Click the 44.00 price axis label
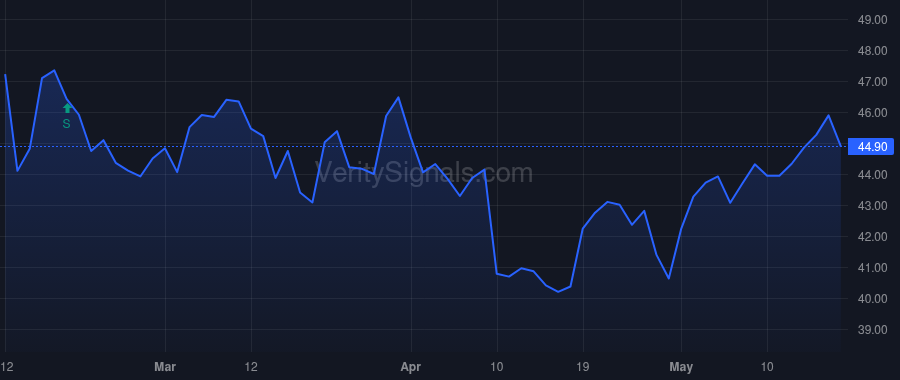The height and width of the screenshot is (380, 900). coord(872,175)
